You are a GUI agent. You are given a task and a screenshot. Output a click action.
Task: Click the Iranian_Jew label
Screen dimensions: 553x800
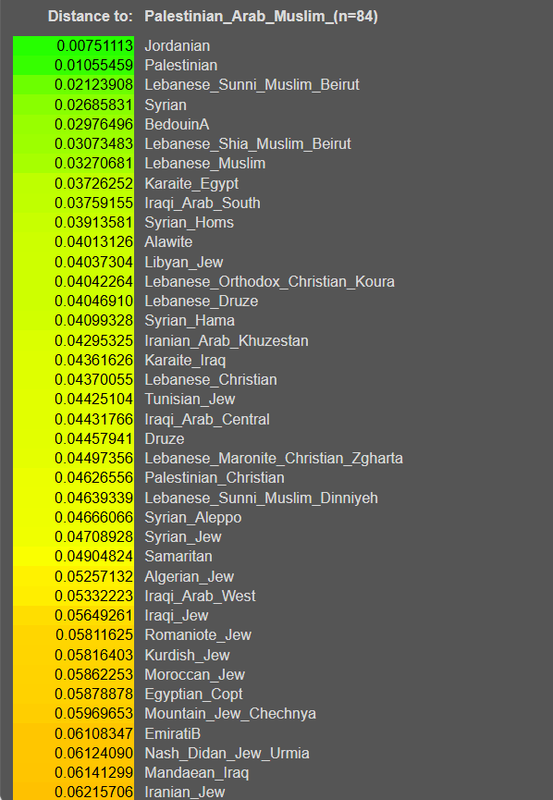(185, 792)
